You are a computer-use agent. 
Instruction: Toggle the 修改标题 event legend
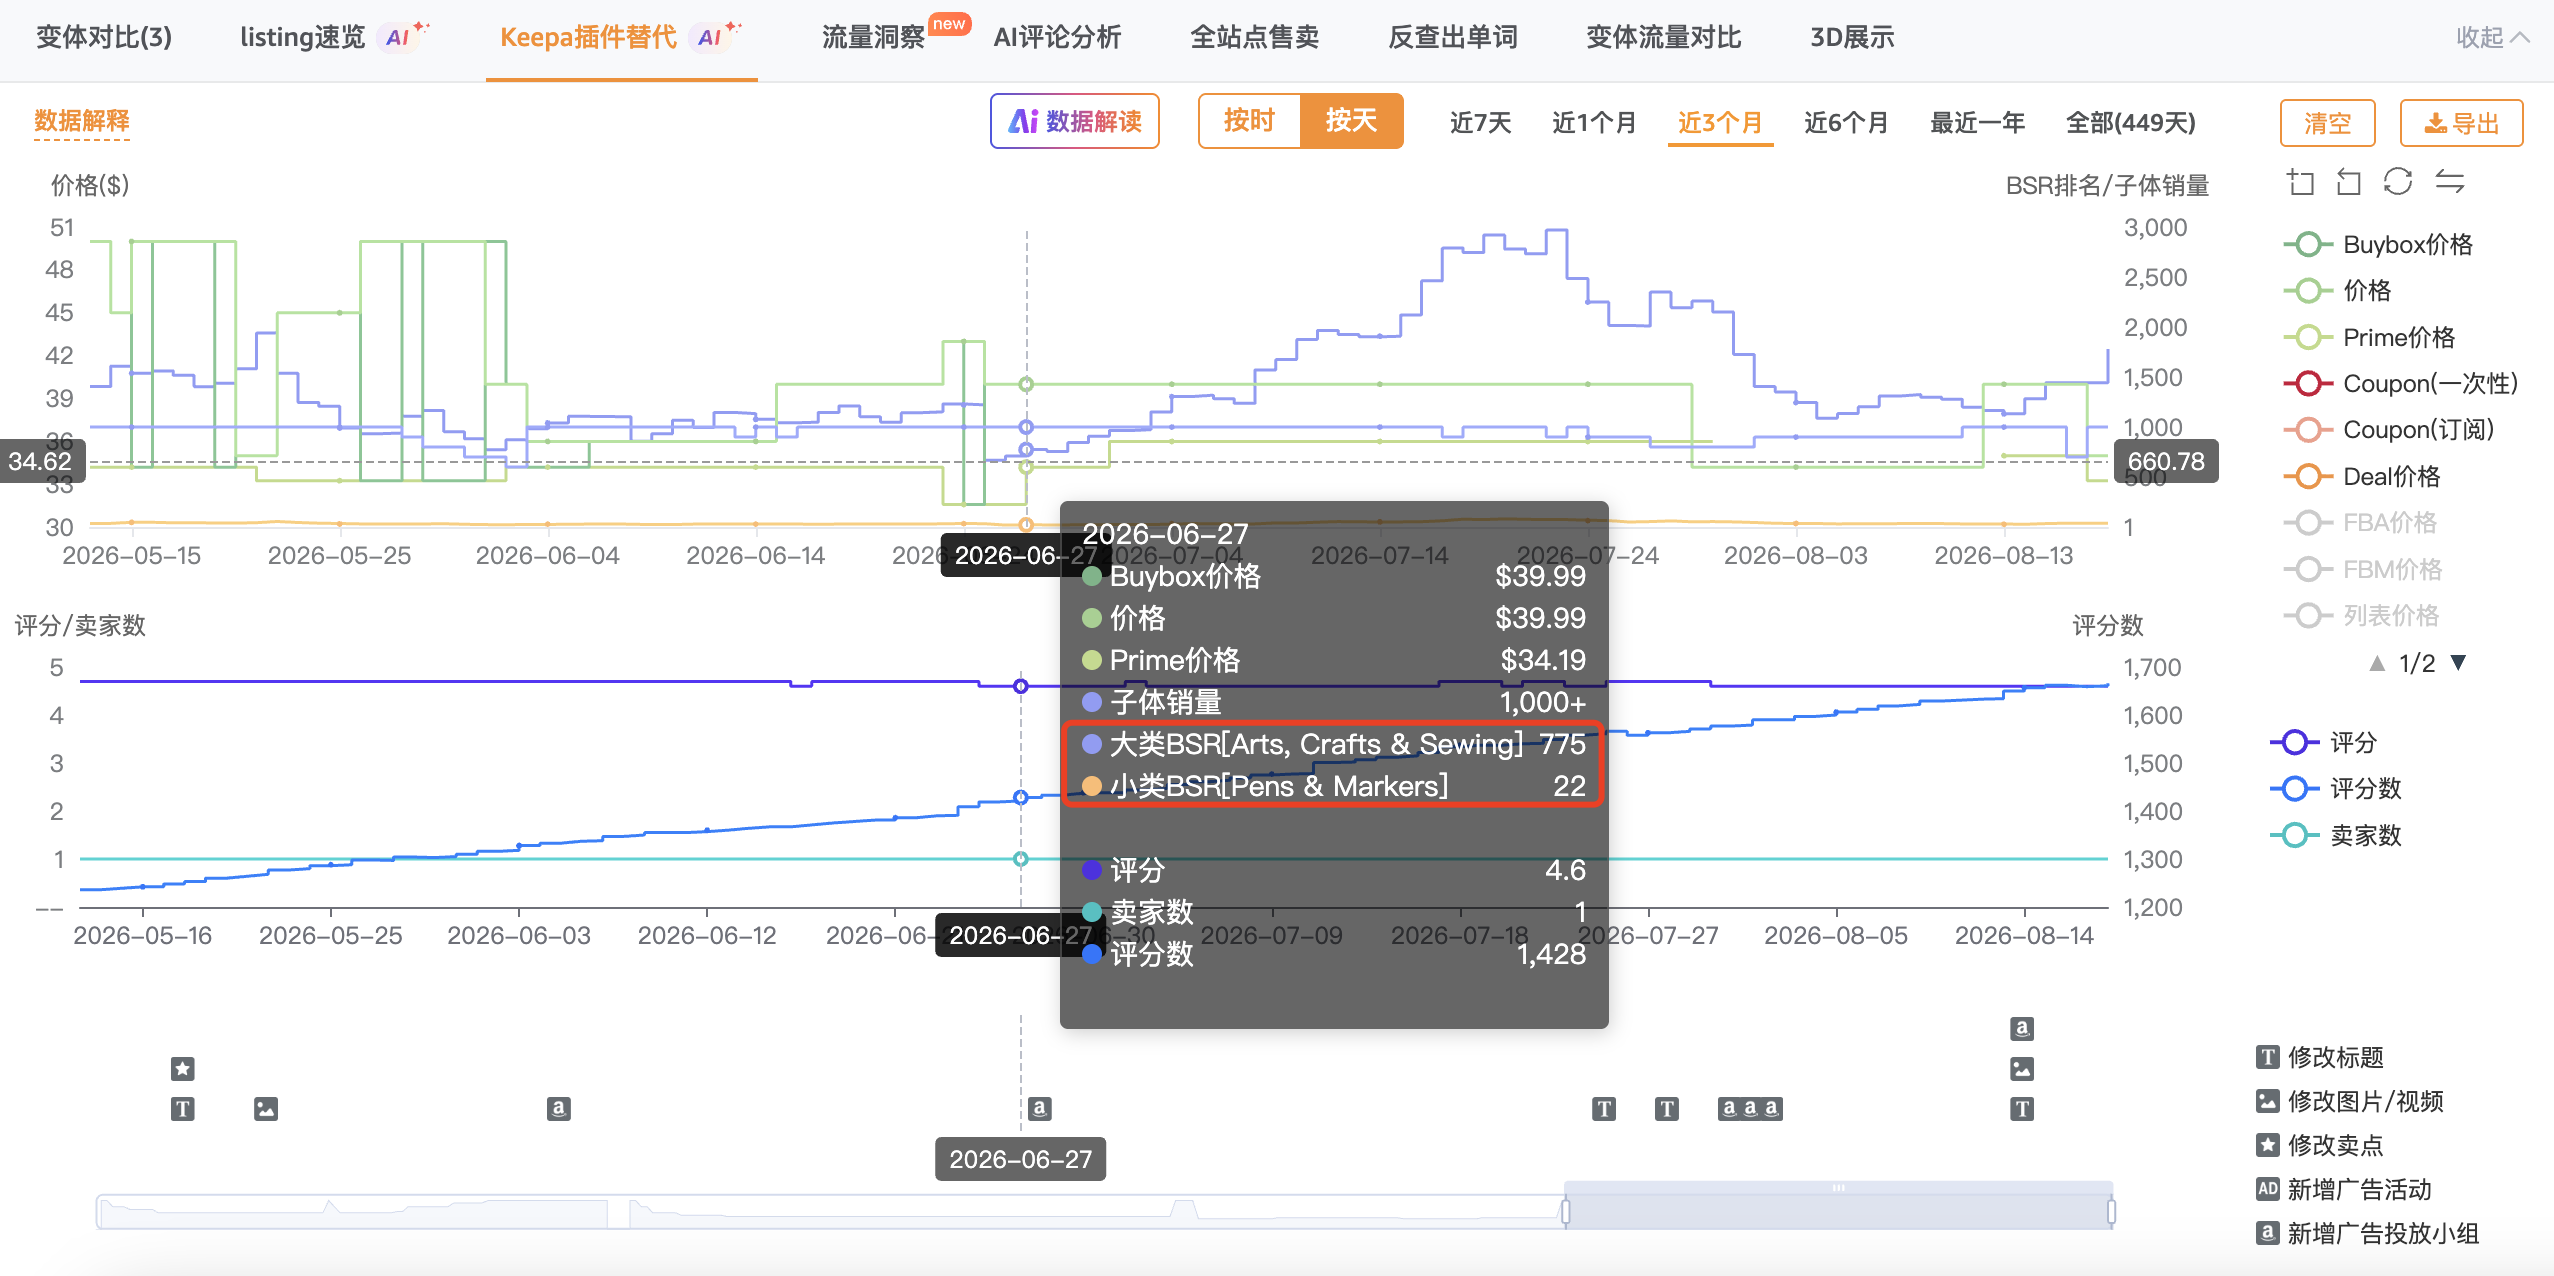point(2320,1057)
